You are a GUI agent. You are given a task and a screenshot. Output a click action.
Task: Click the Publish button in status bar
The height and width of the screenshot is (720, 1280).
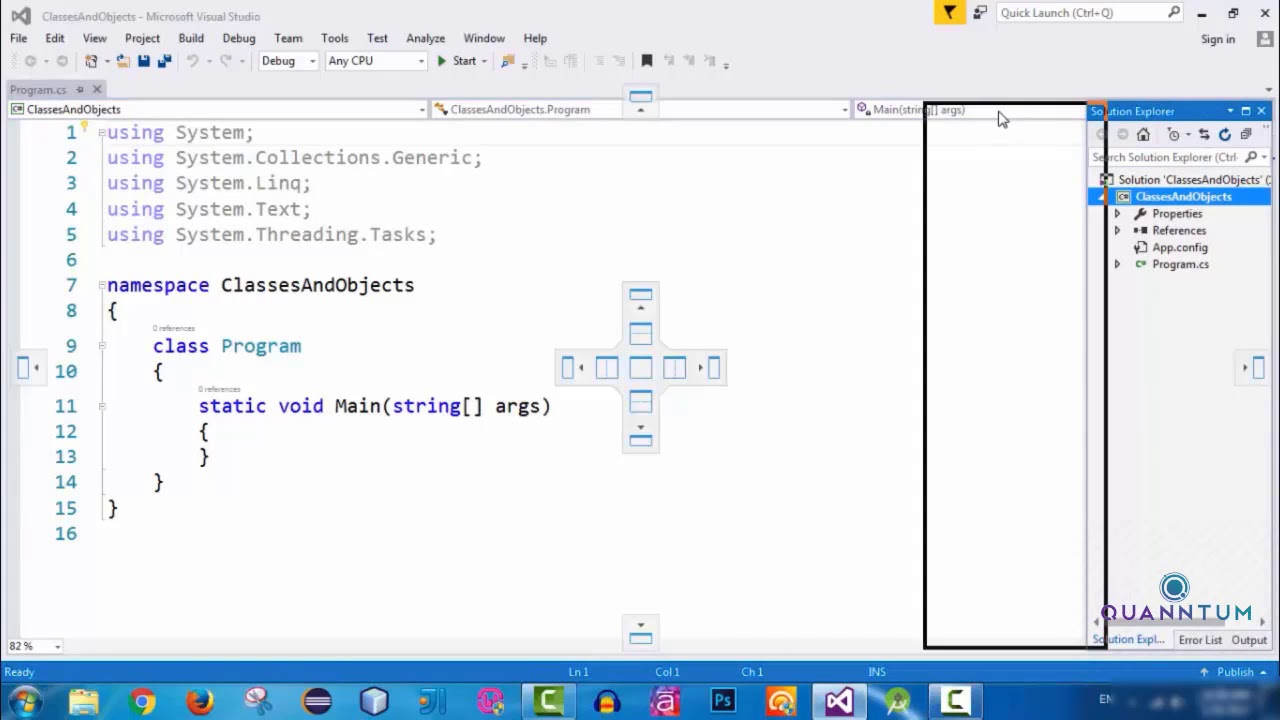1235,672
